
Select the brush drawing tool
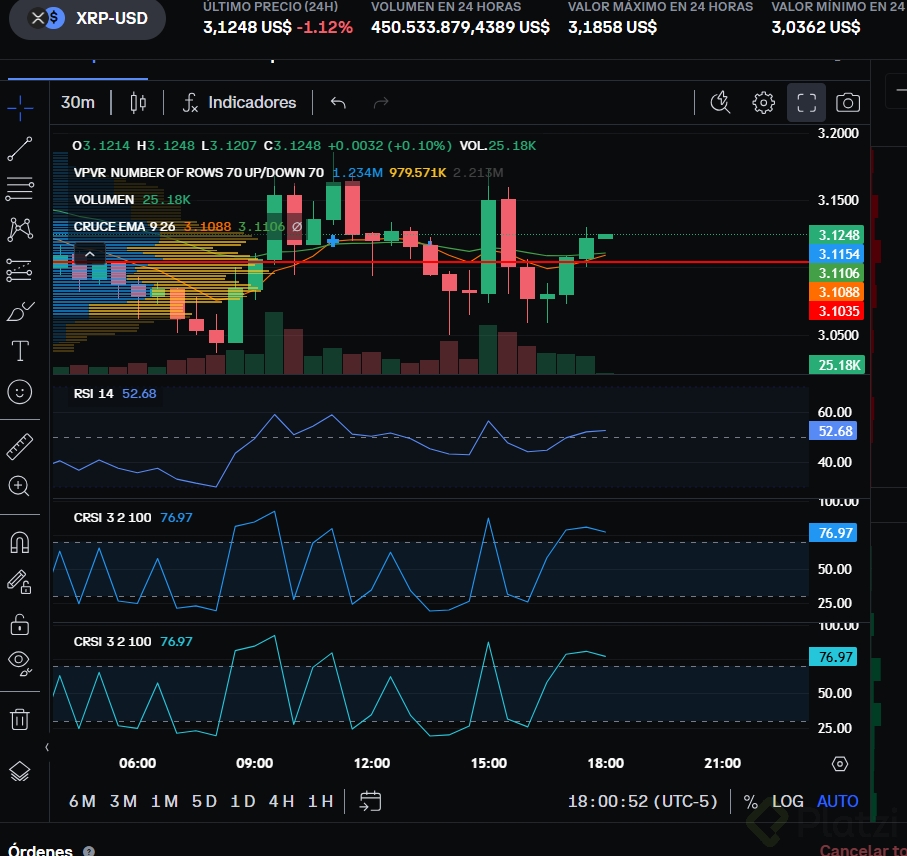click(x=20, y=311)
